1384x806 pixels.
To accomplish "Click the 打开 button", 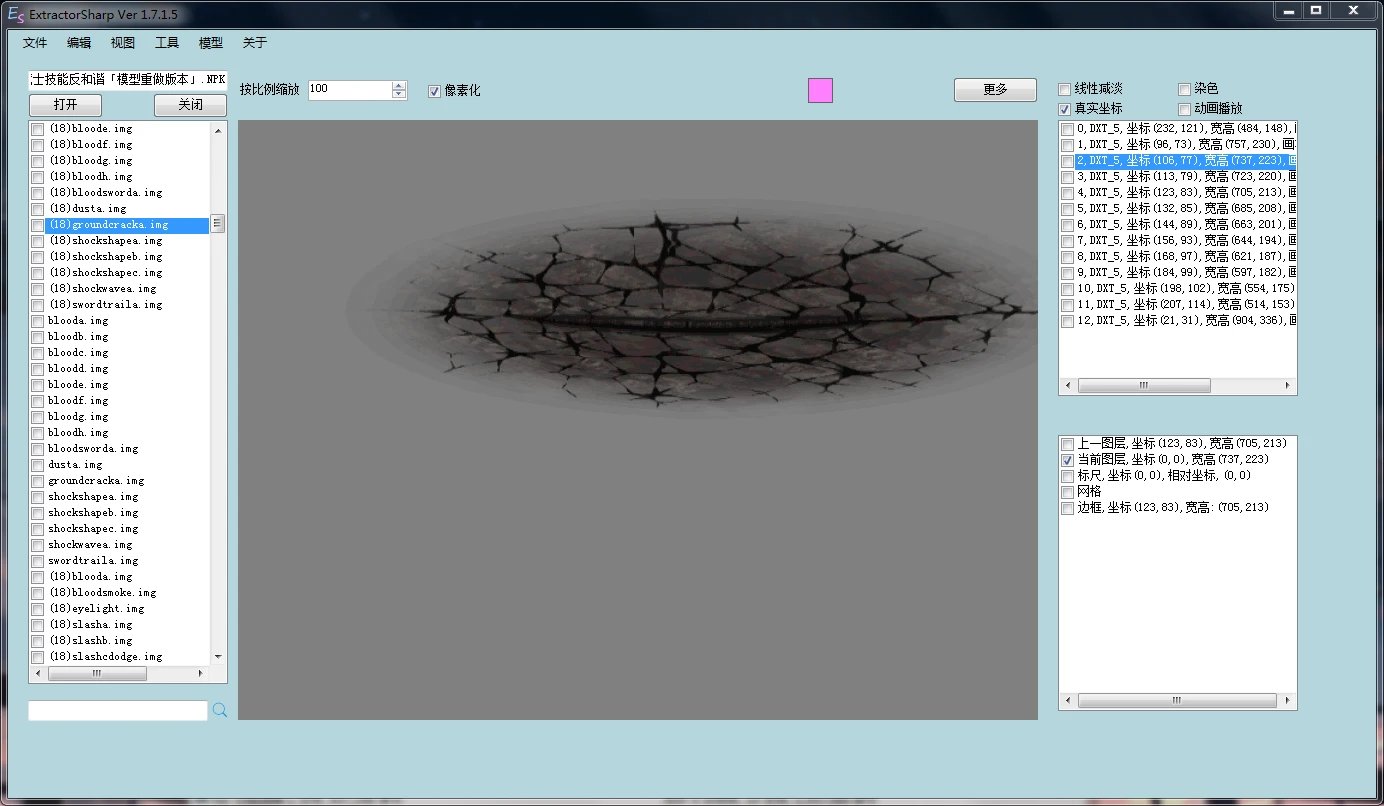I will (x=65, y=105).
